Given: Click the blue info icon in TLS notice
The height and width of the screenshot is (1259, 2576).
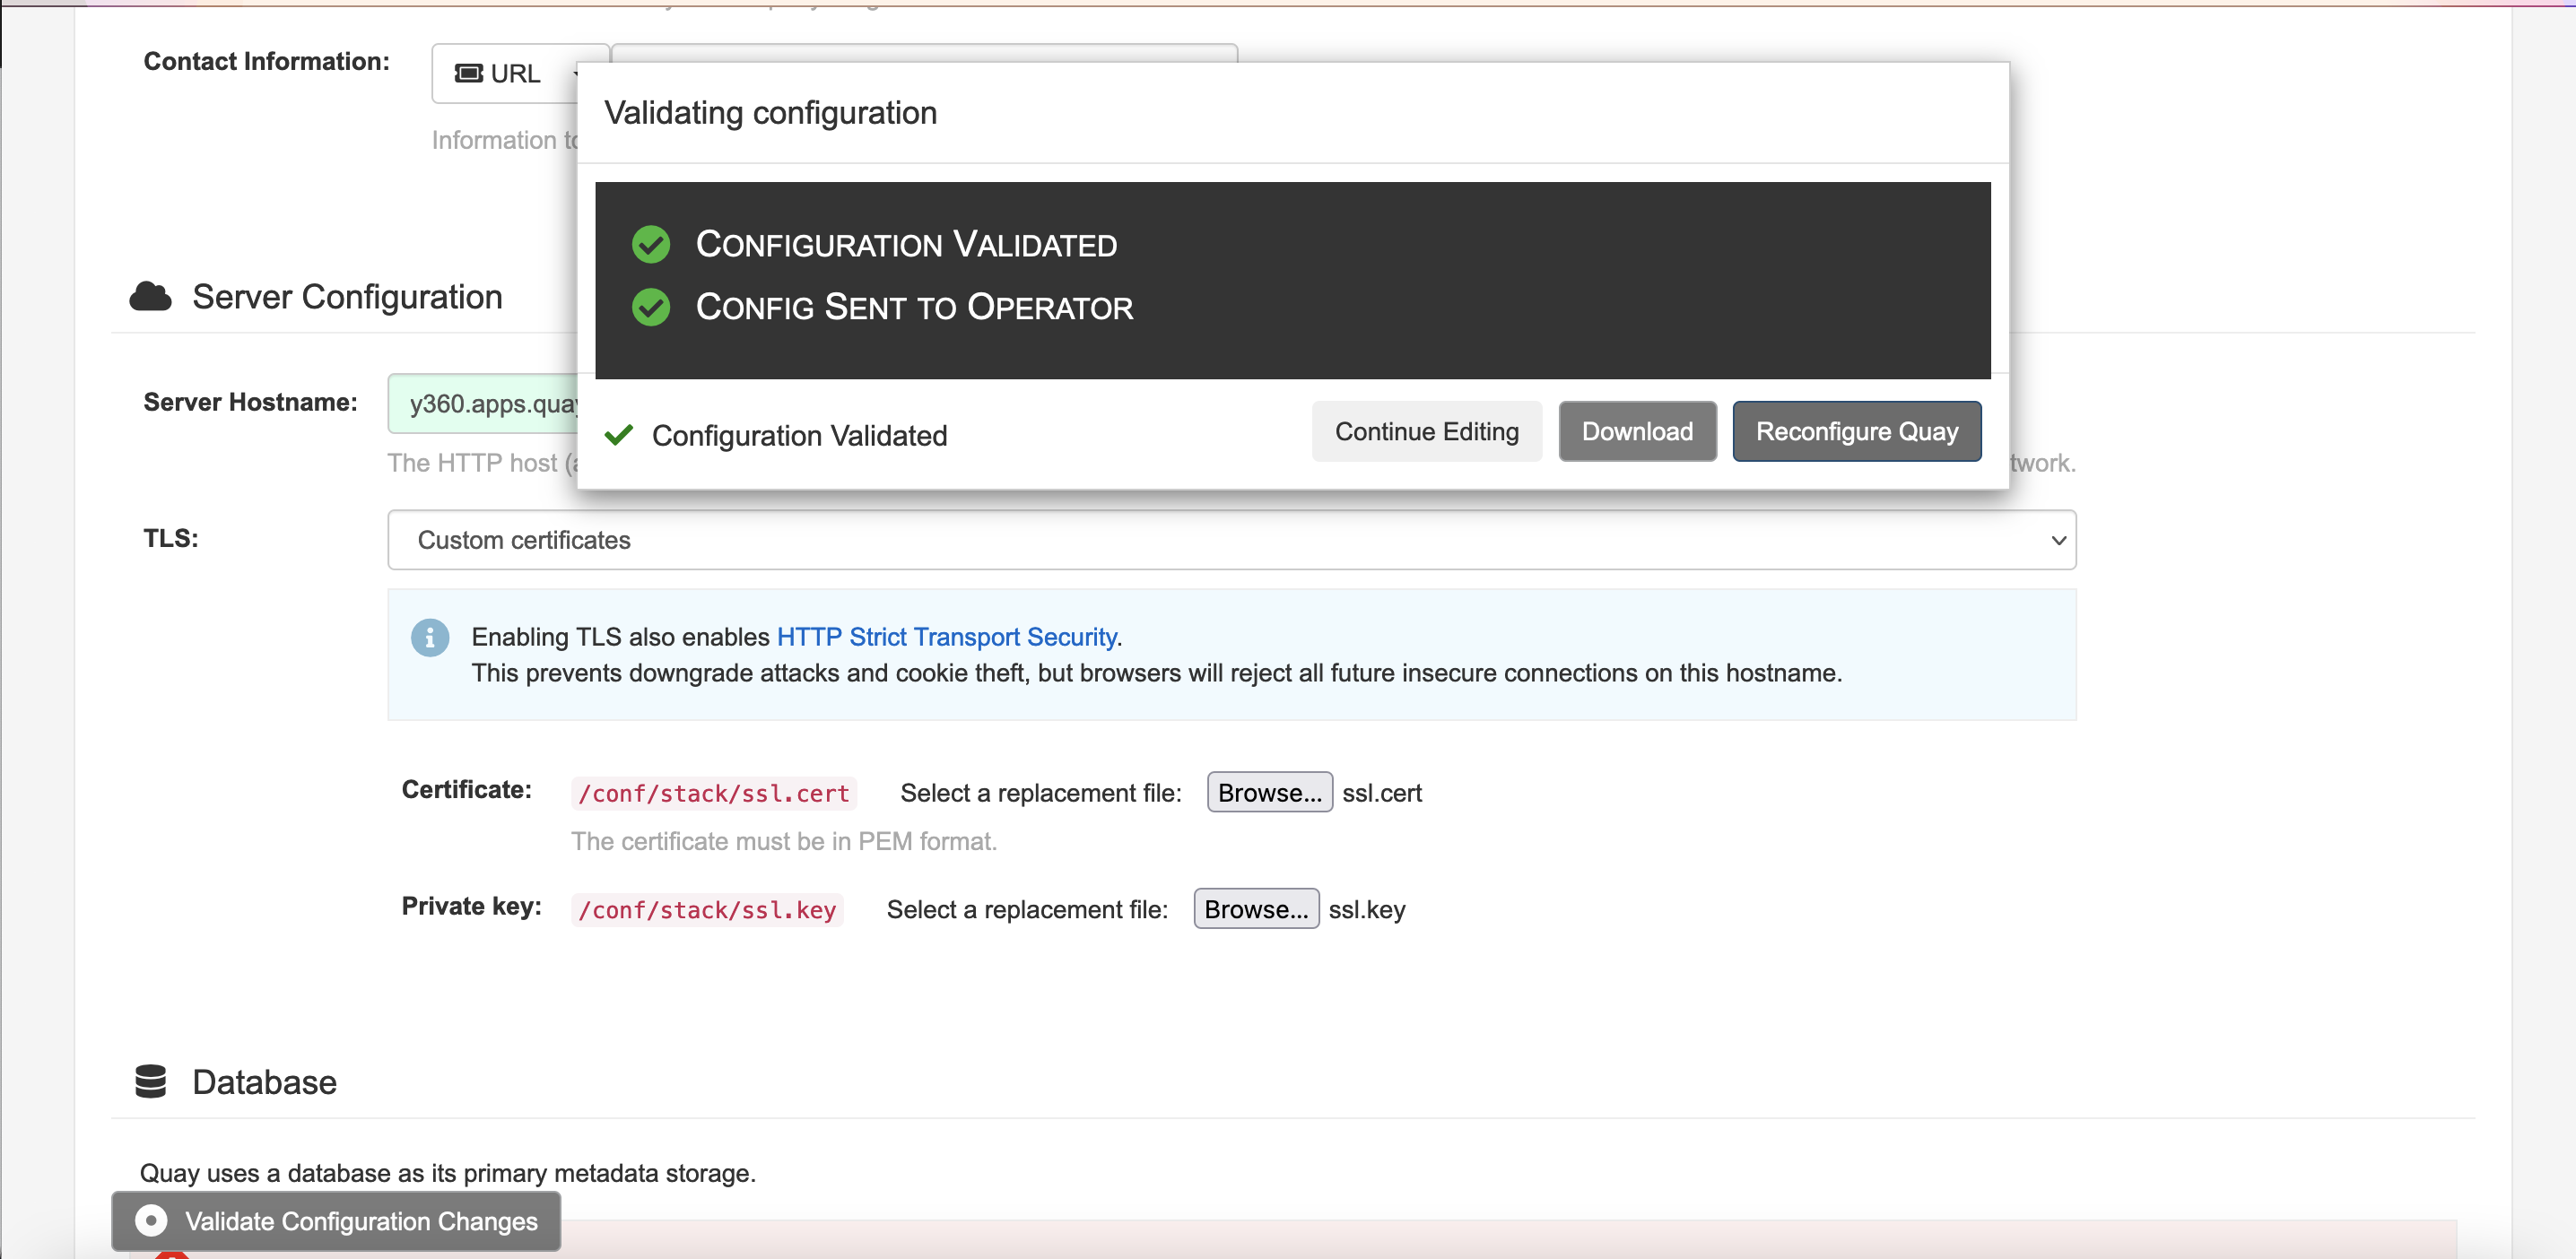Looking at the screenshot, I should tap(430, 637).
